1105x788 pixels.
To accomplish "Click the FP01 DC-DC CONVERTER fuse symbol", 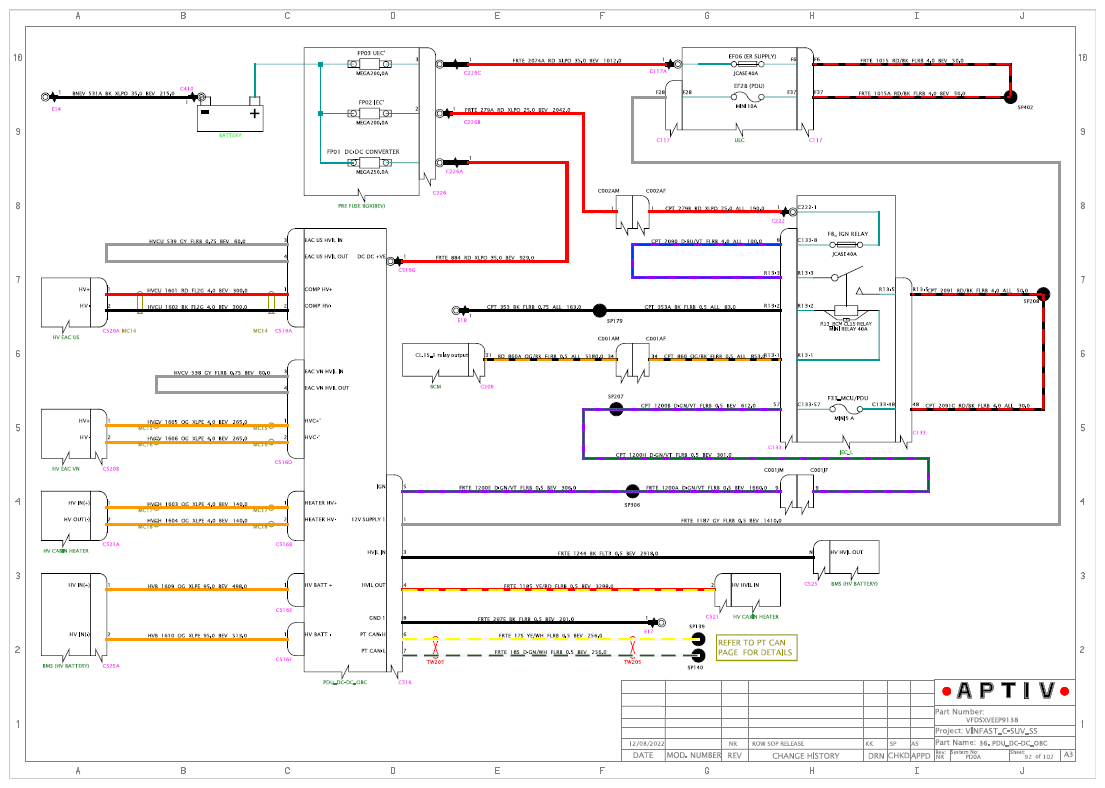I will point(370,163).
